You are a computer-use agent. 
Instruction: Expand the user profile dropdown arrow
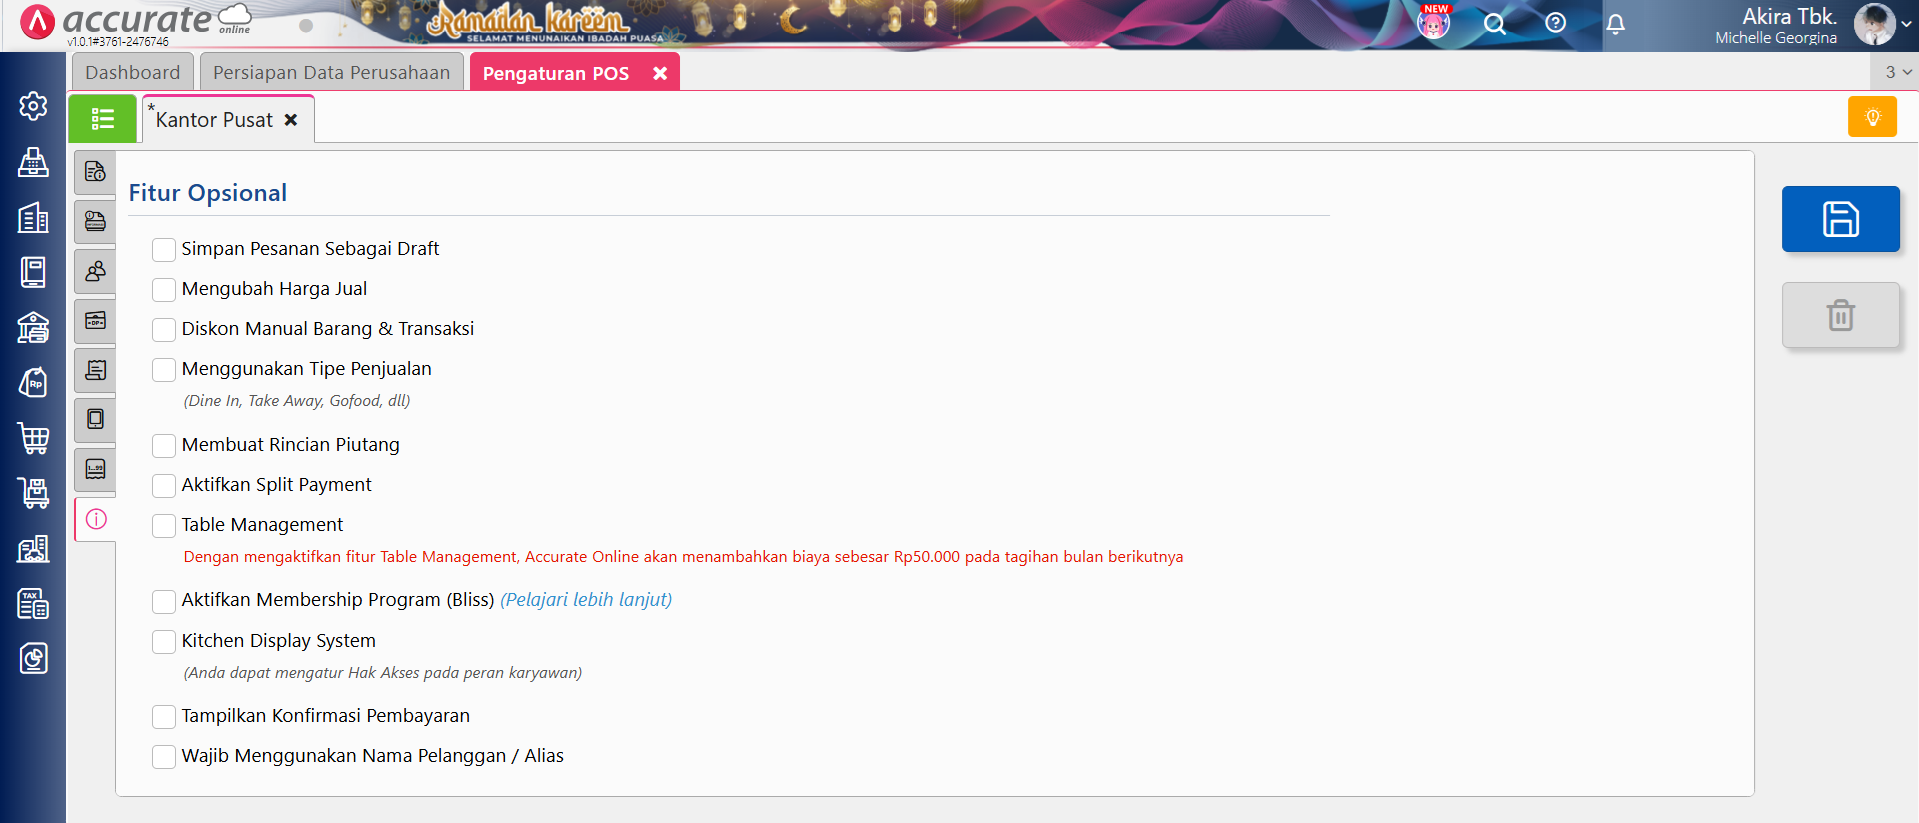1906,25
